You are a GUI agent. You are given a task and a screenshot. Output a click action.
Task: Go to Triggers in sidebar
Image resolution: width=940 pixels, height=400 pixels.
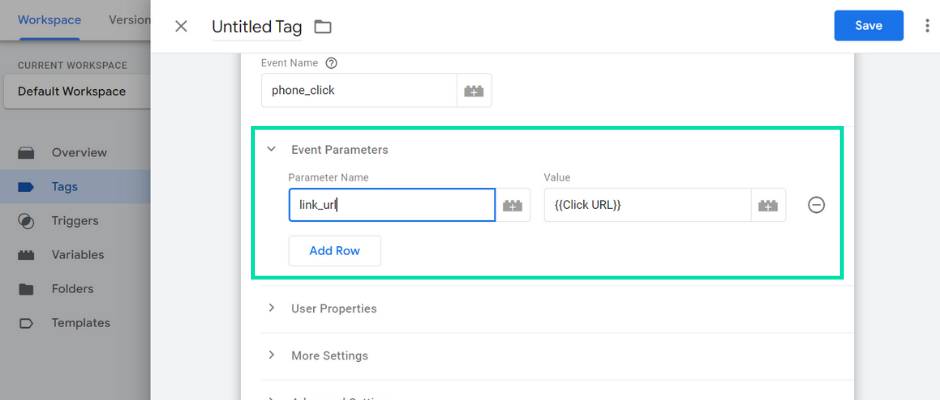click(75, 221)
